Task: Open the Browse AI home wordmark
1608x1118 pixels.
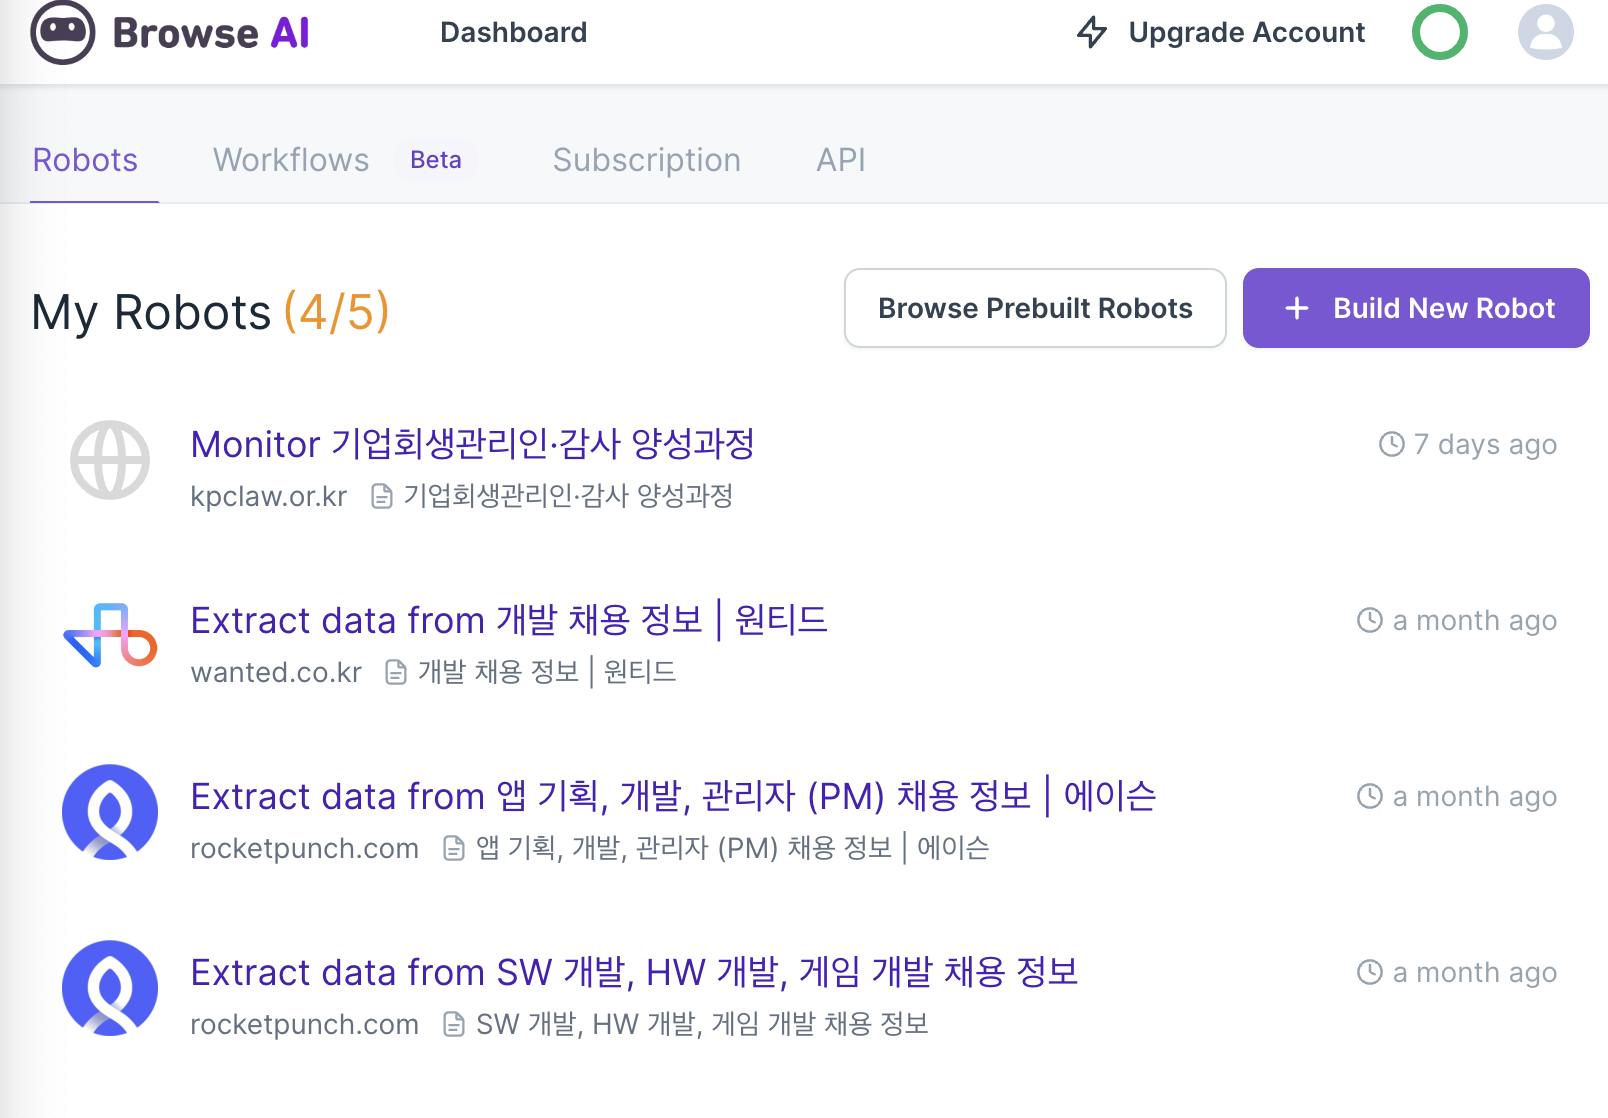Action: (211, 33)
